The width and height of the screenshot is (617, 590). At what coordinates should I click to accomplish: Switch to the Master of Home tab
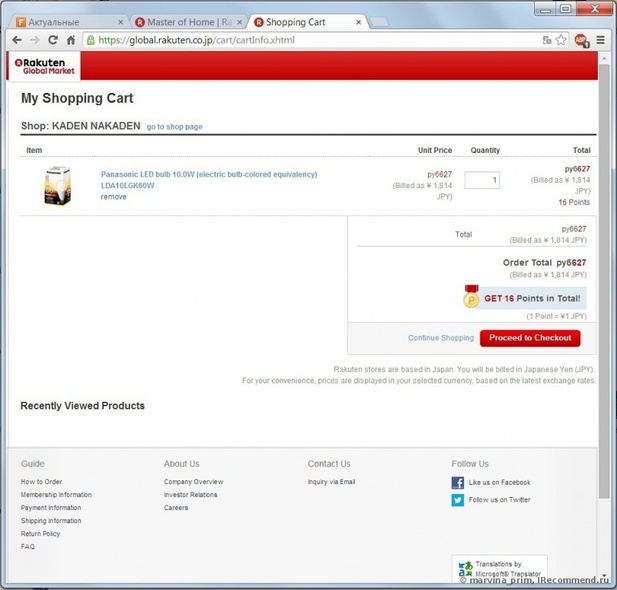coord(189,22)
